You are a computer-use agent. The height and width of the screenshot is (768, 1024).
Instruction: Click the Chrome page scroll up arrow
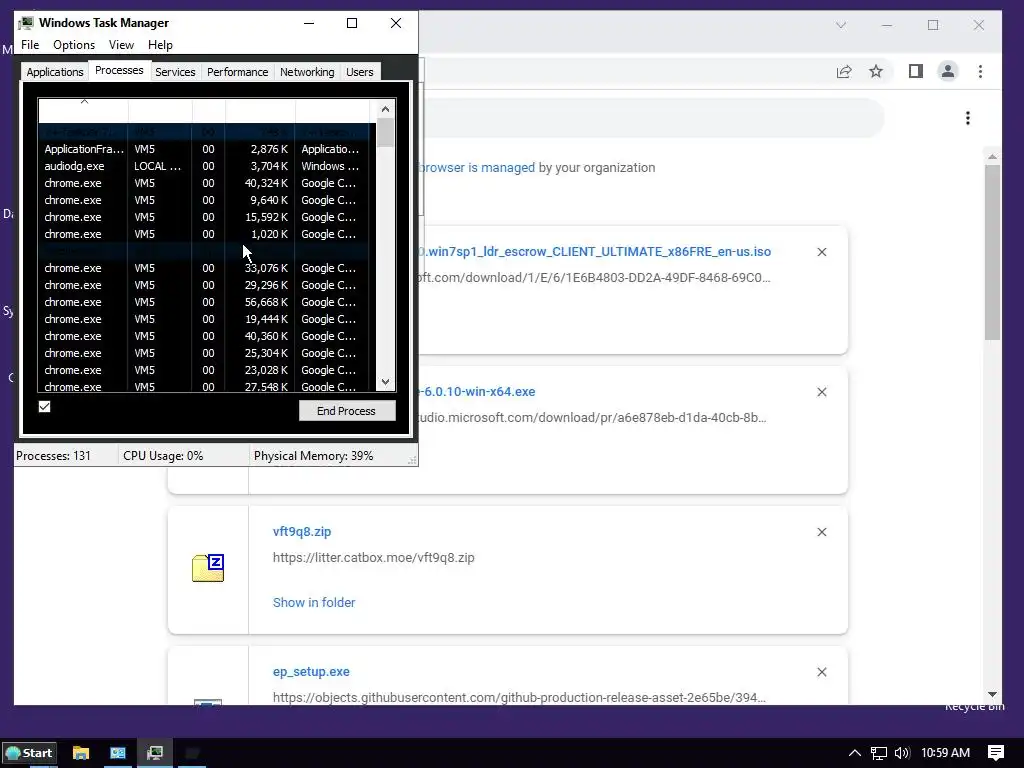[992, 157]
